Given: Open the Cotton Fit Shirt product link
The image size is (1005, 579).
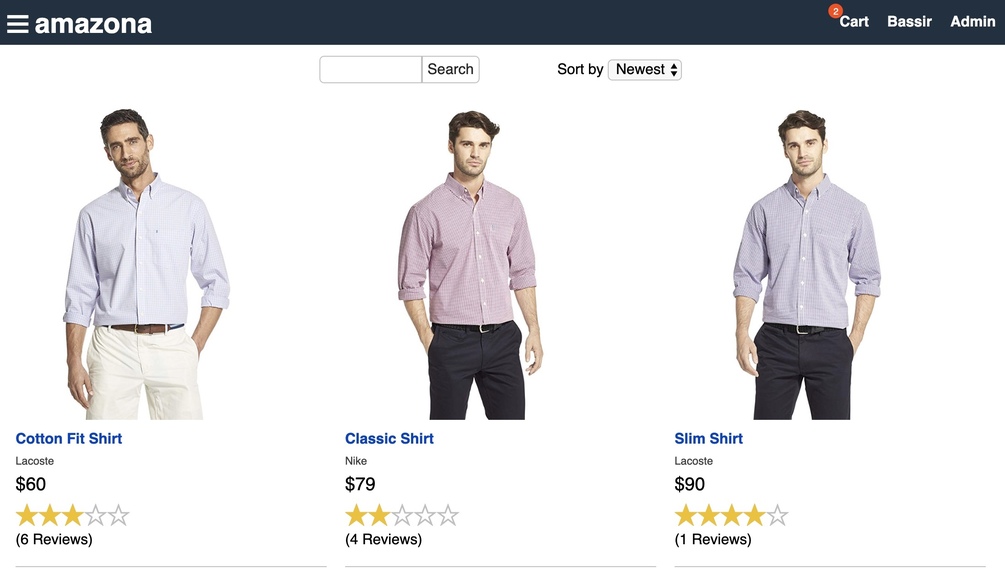Looking at the screenshot, I should (69, 438).
